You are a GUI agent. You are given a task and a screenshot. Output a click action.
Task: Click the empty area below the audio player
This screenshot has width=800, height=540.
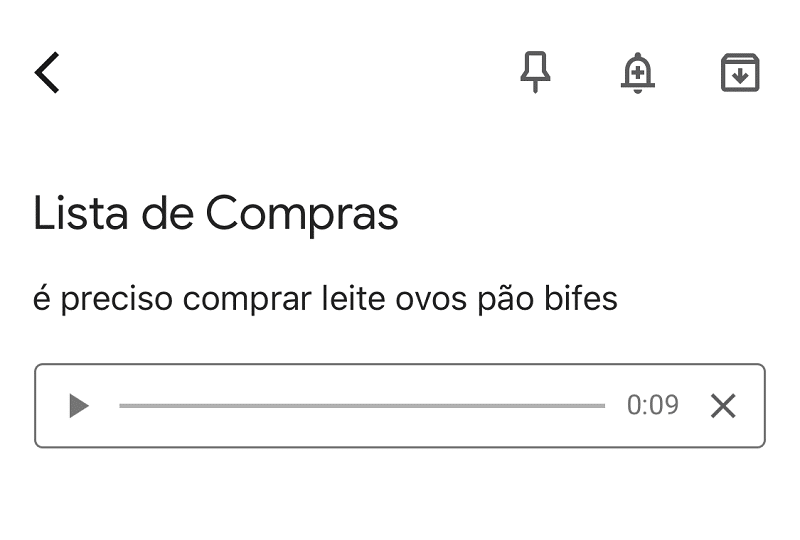400,495
